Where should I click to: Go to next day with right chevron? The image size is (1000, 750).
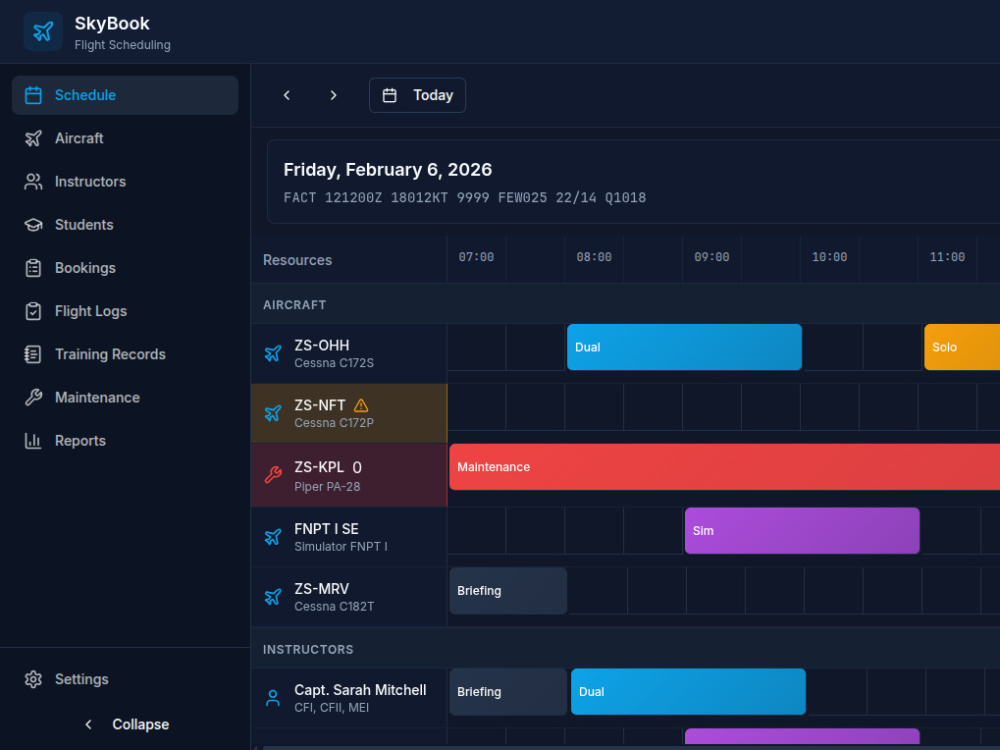tap(333, 95)
